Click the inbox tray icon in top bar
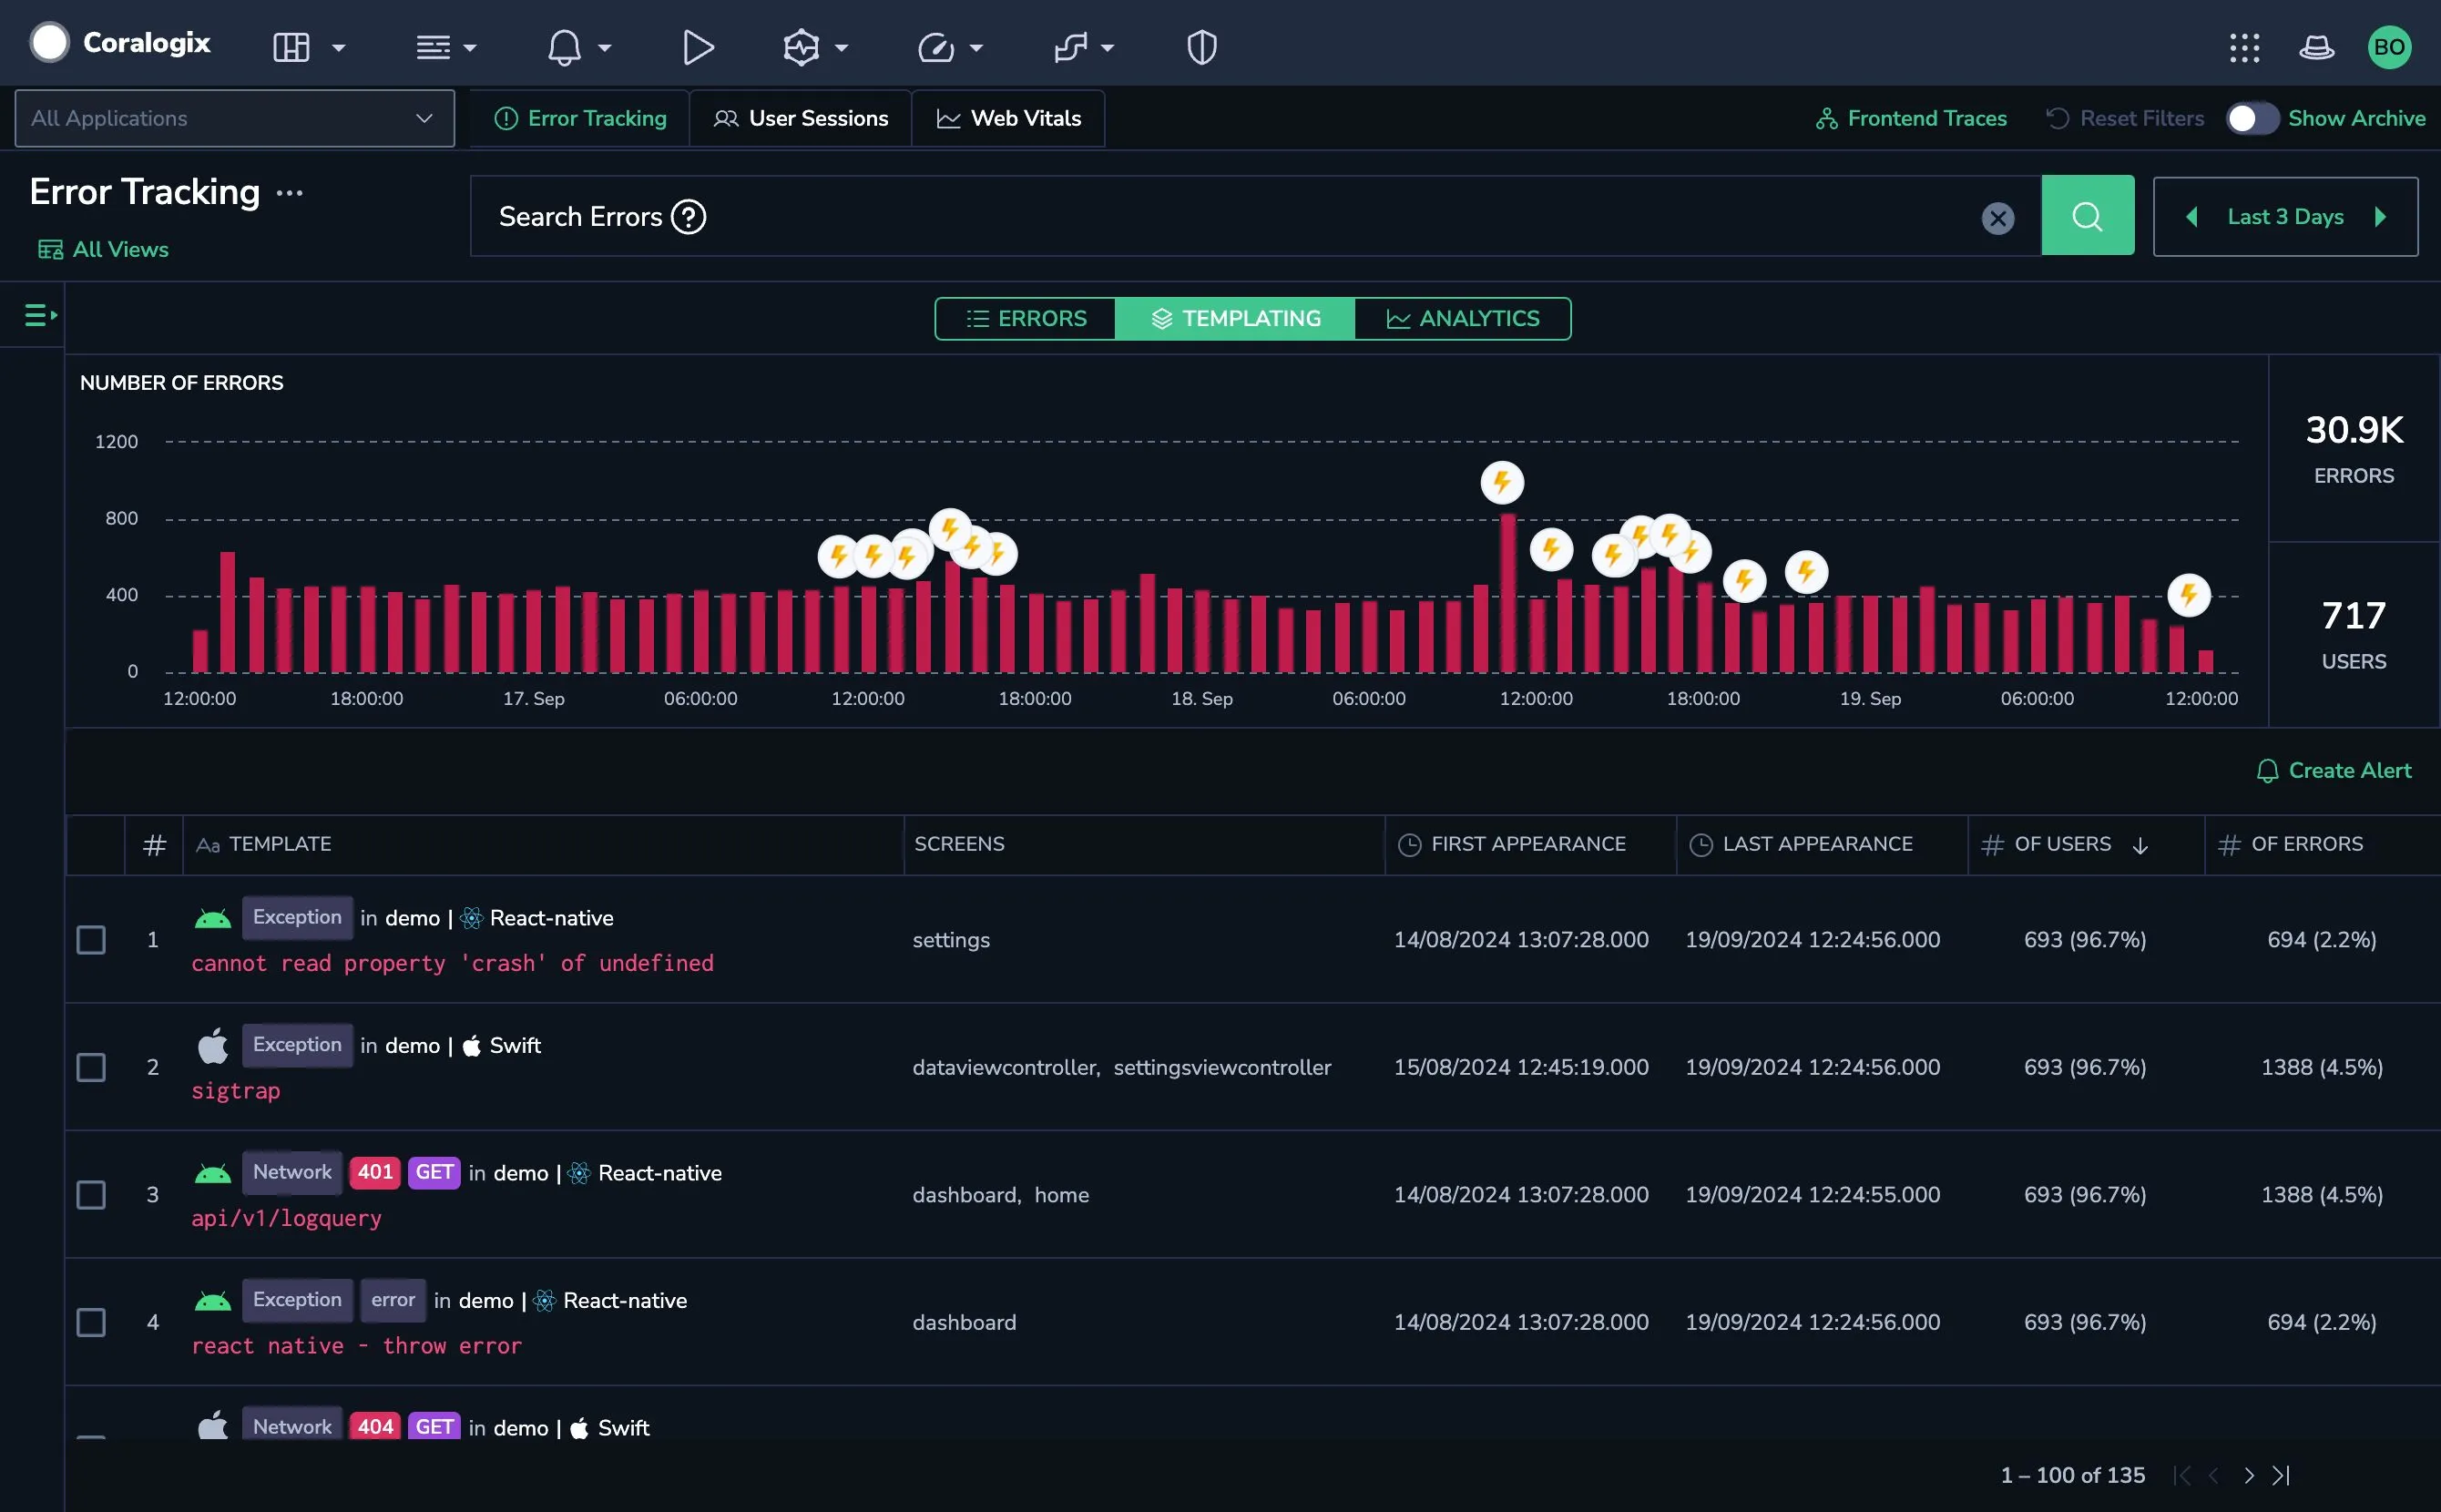2441x1512 pixels. [x=2316, y=47]
